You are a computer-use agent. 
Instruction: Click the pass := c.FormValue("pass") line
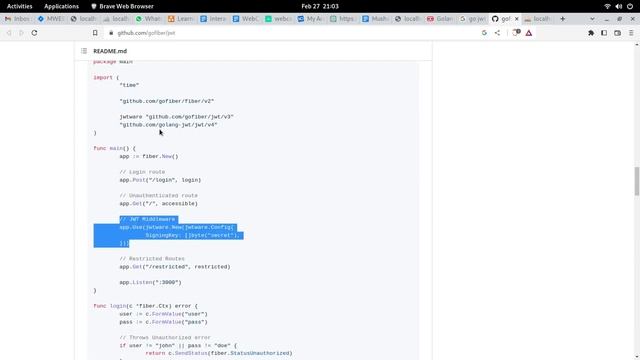[163, 322]
